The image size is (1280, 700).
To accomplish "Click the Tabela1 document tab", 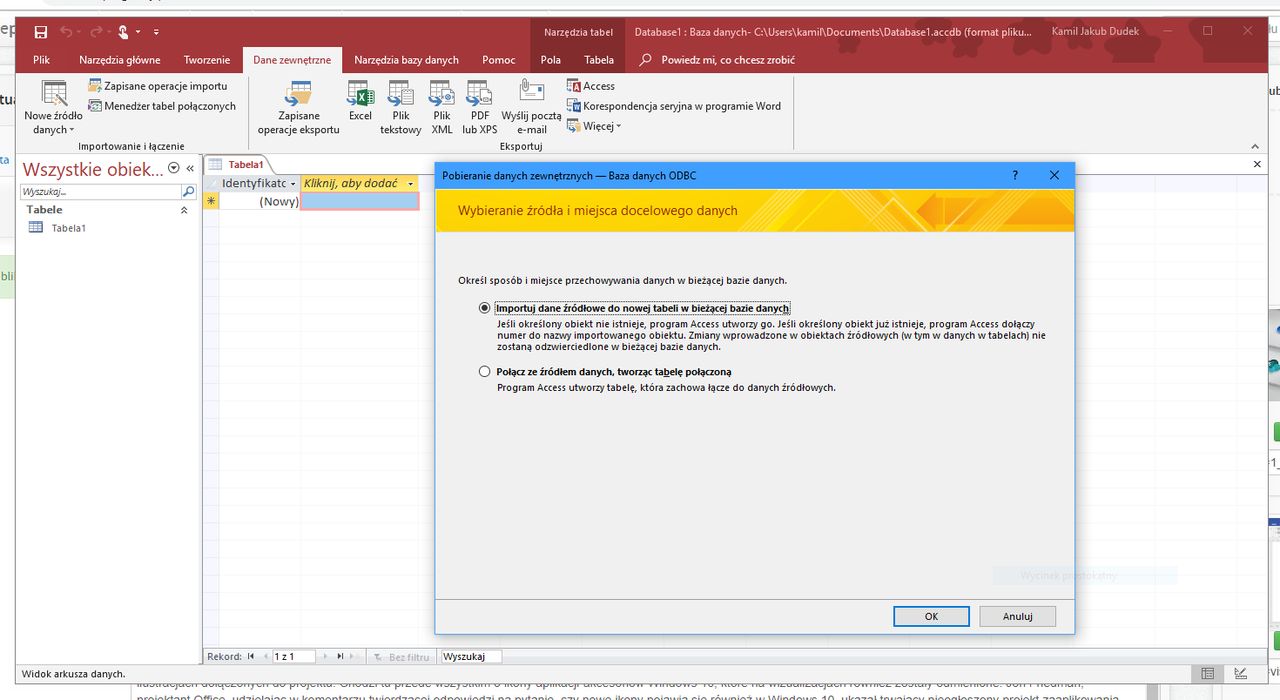I will coord(237,165).
